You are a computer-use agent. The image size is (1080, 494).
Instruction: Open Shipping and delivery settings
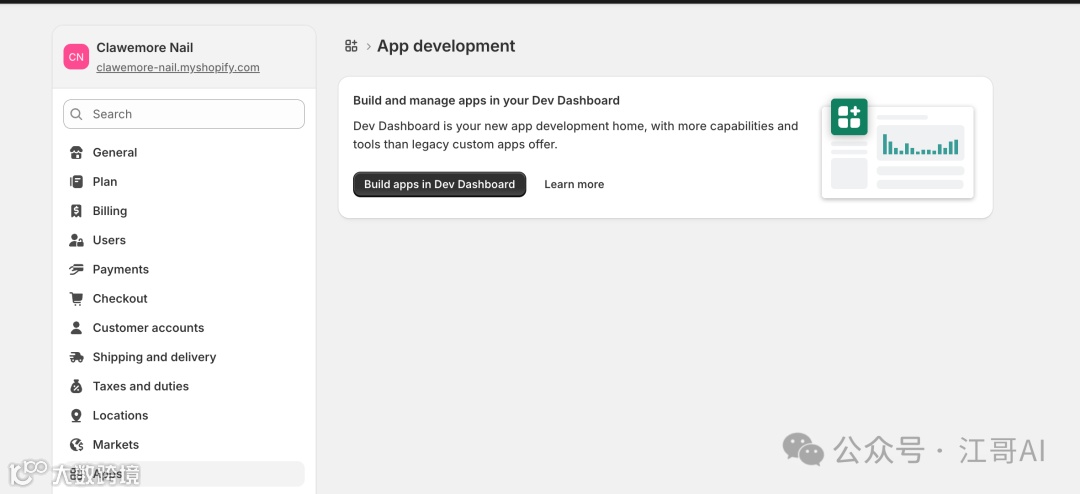[184, 357]
